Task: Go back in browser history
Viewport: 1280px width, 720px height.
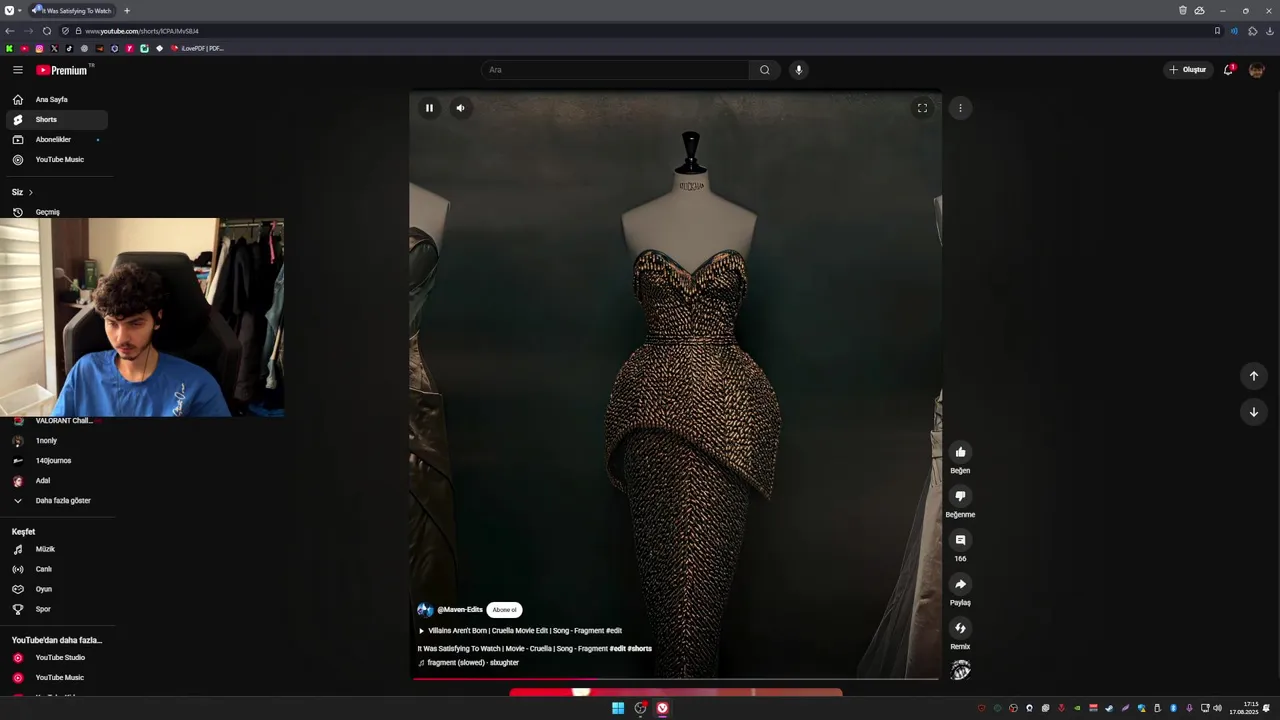Action: tap(10, 31)
